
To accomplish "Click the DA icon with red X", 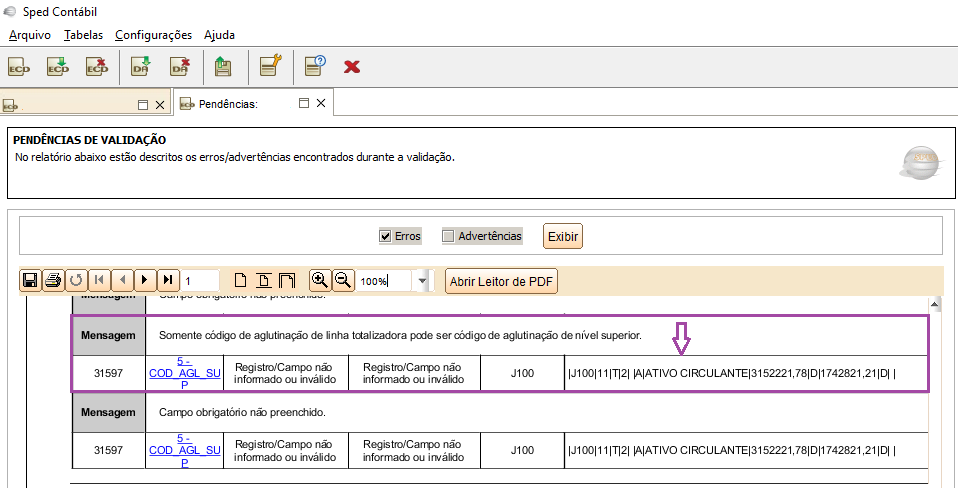I will tap(180, 67).
